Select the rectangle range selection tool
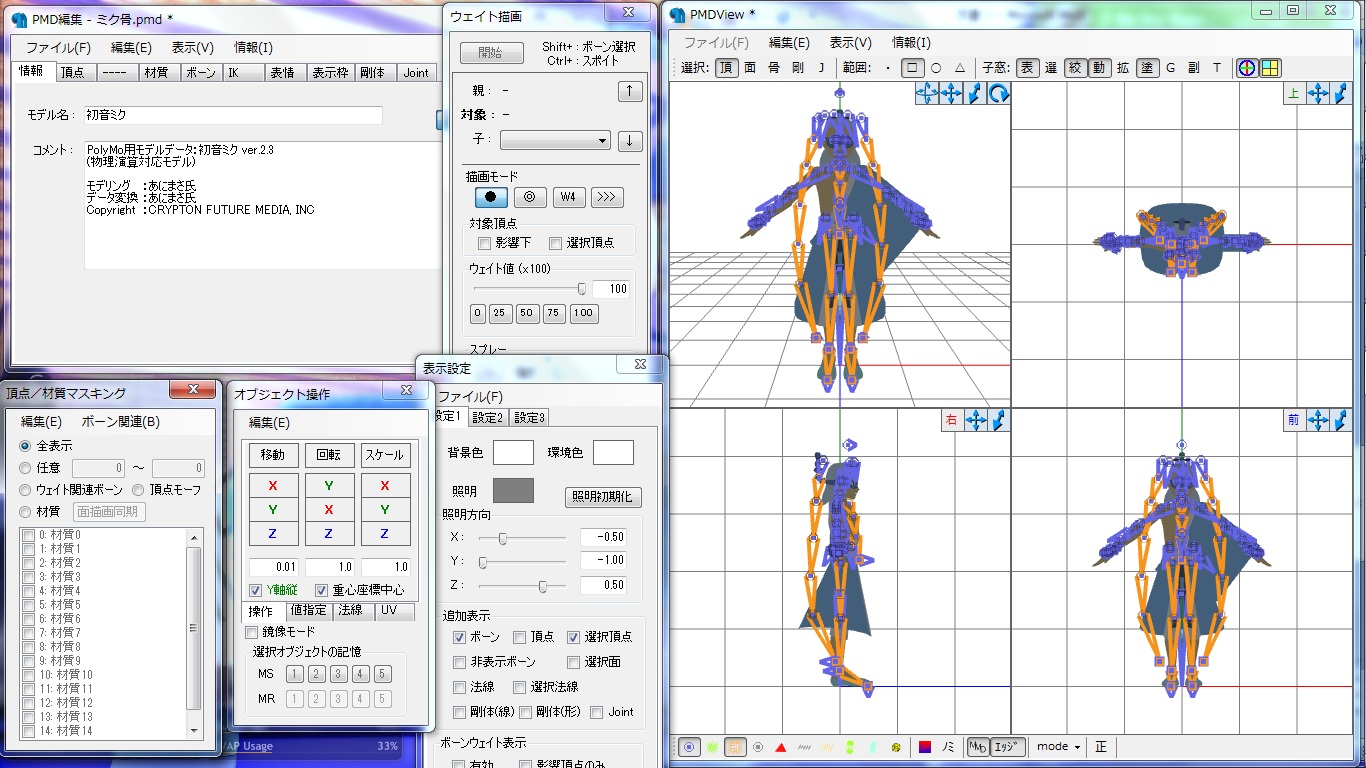Image resolution: width=1366 pixels, height=768 pixels. [912, 68]
